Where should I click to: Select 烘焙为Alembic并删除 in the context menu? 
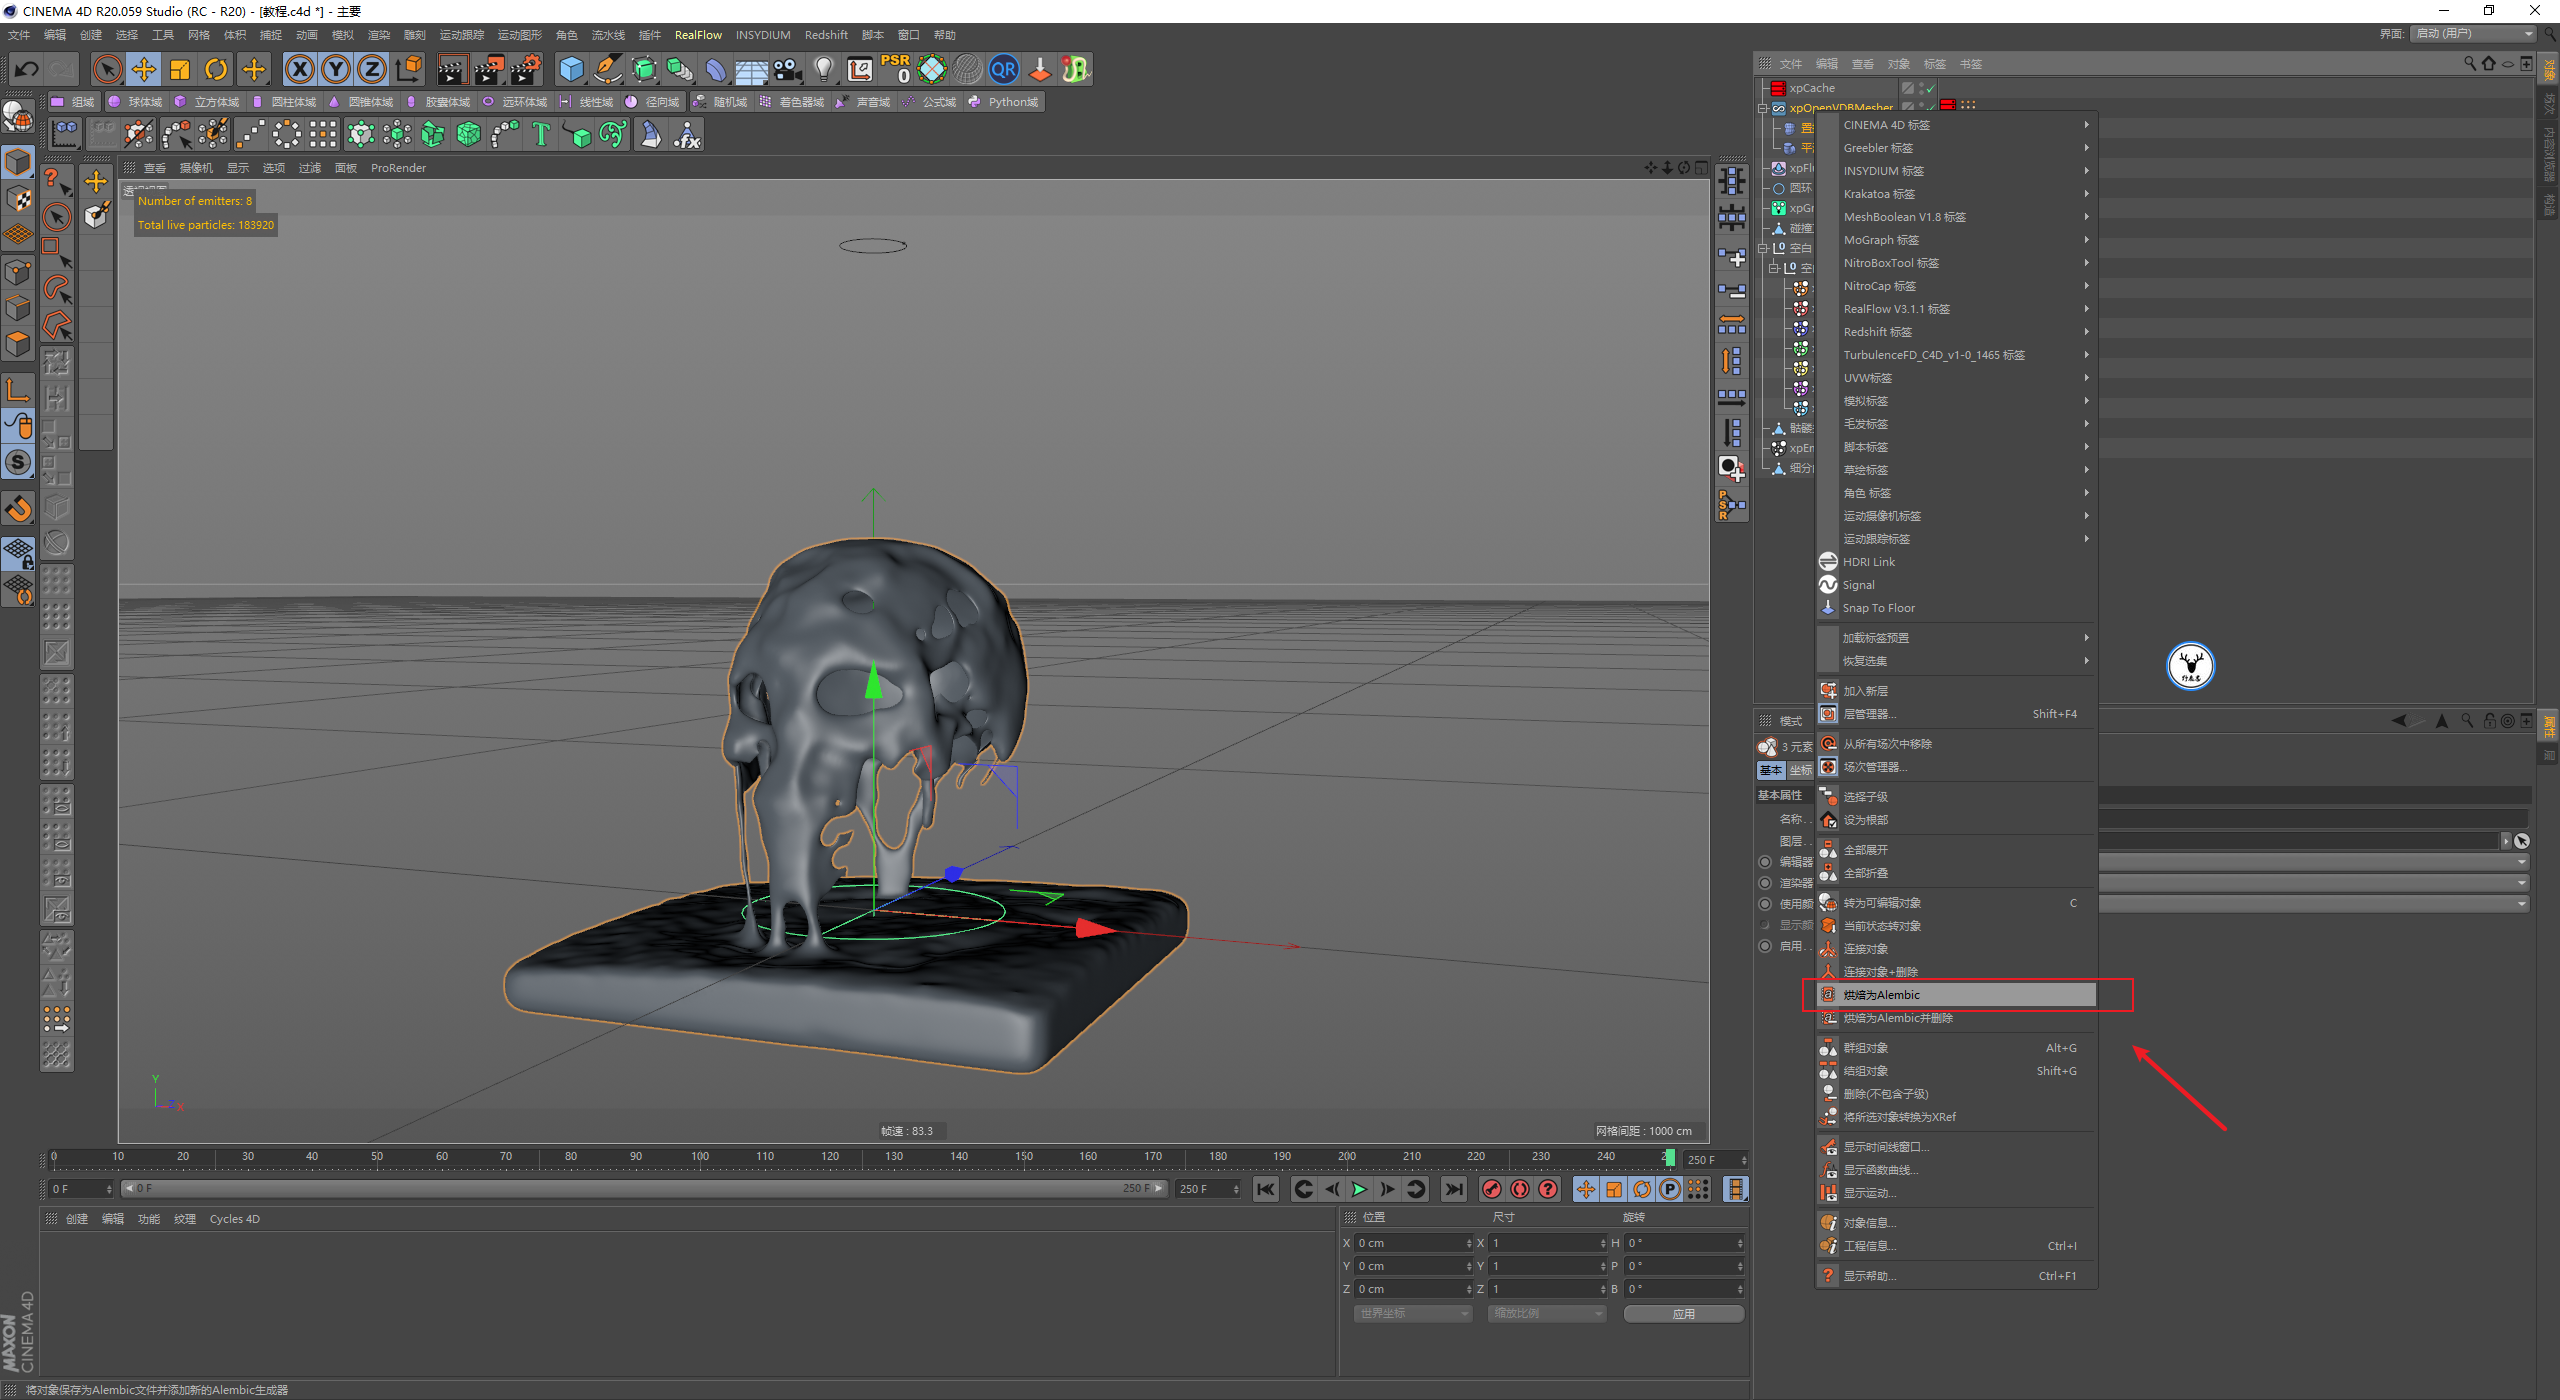[x=1956, y=1018]
